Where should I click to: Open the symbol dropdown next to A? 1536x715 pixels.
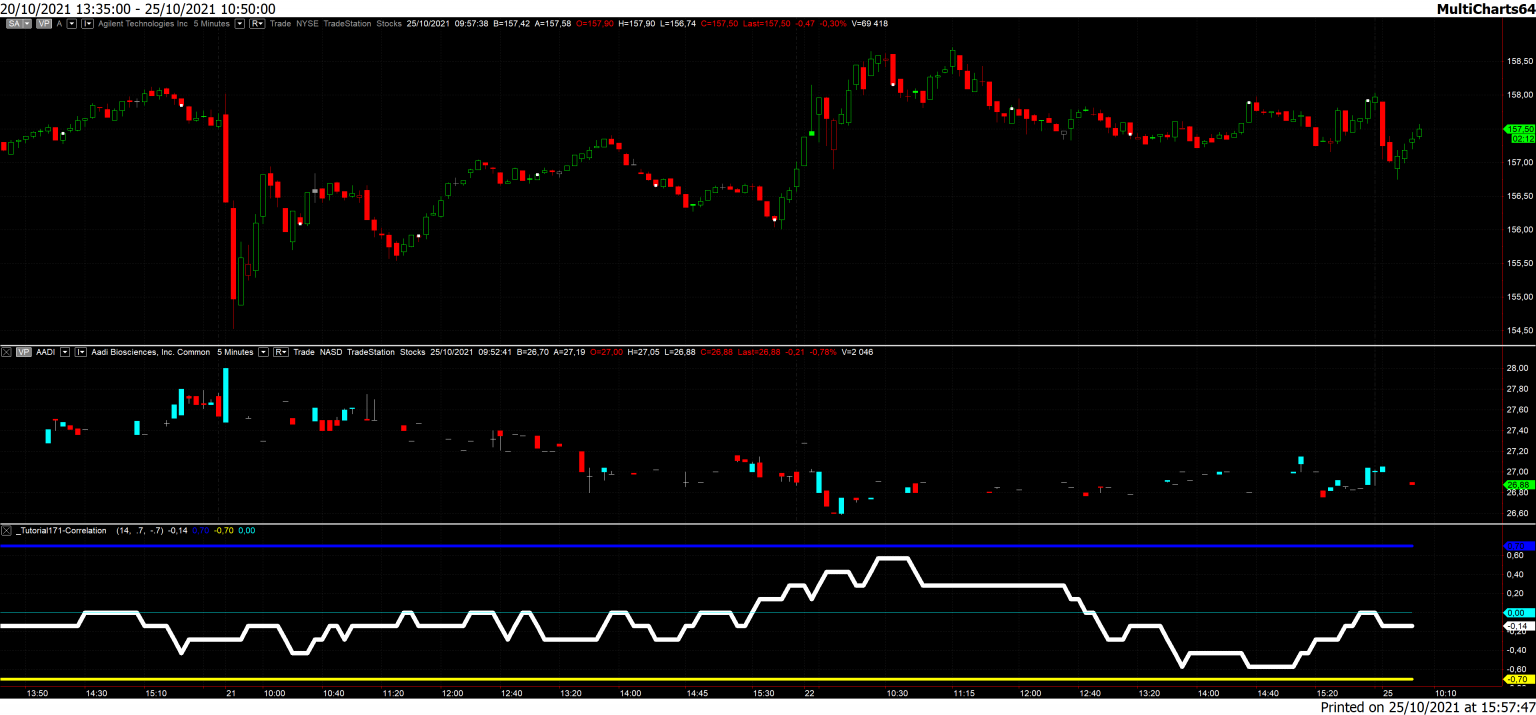[x=72, y=24]
